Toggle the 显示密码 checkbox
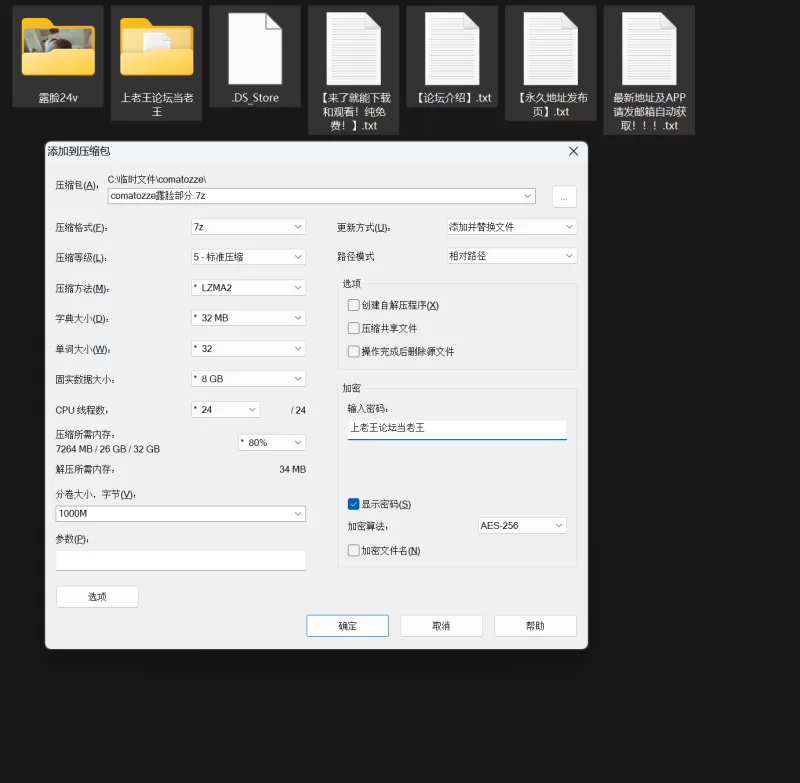Image resolution: width=800 pixels, height=783 pixels. (353, 504)
